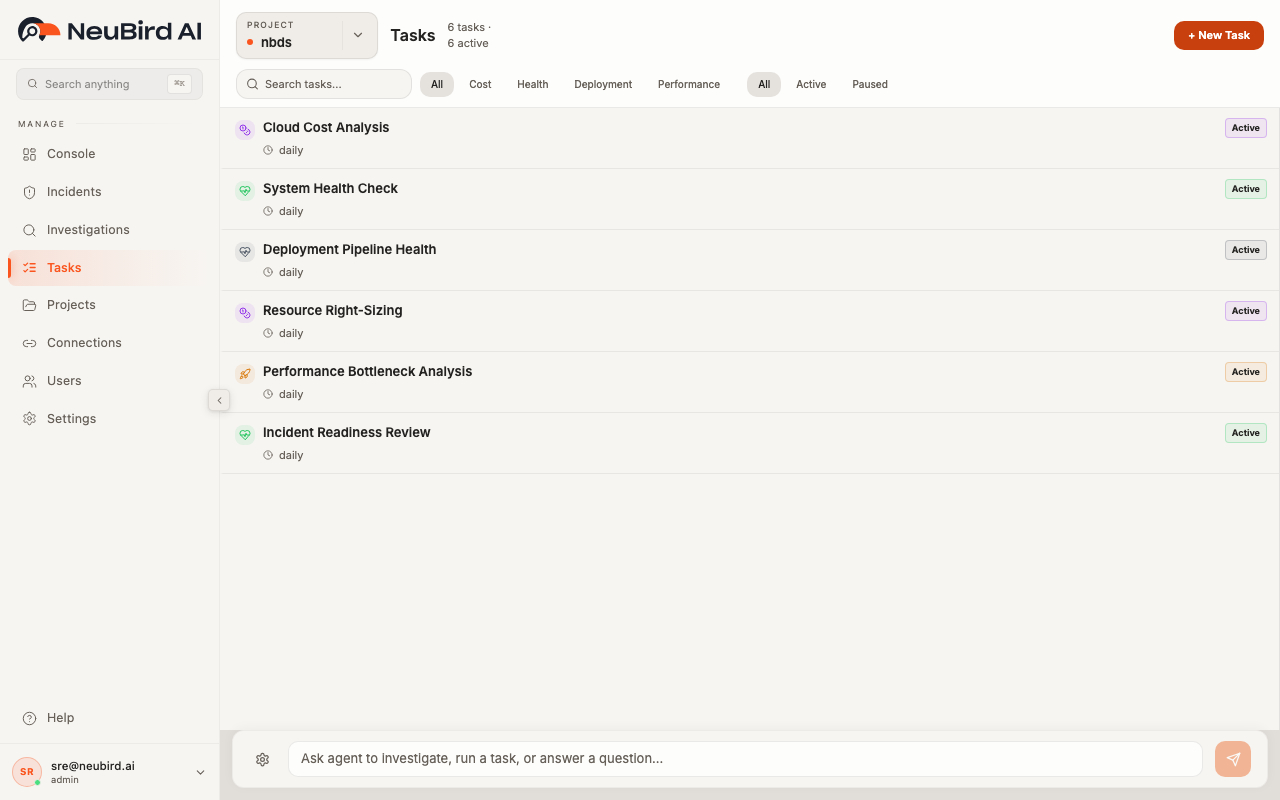Open Users from the sidebar icon

tap(30, 380)
